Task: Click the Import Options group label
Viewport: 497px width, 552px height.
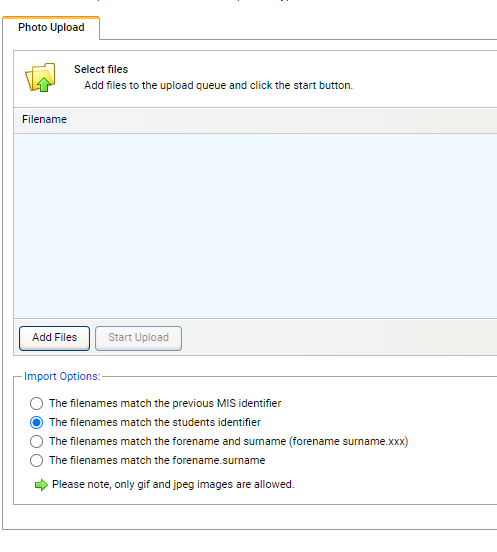Action: click(x=62, y=376)
